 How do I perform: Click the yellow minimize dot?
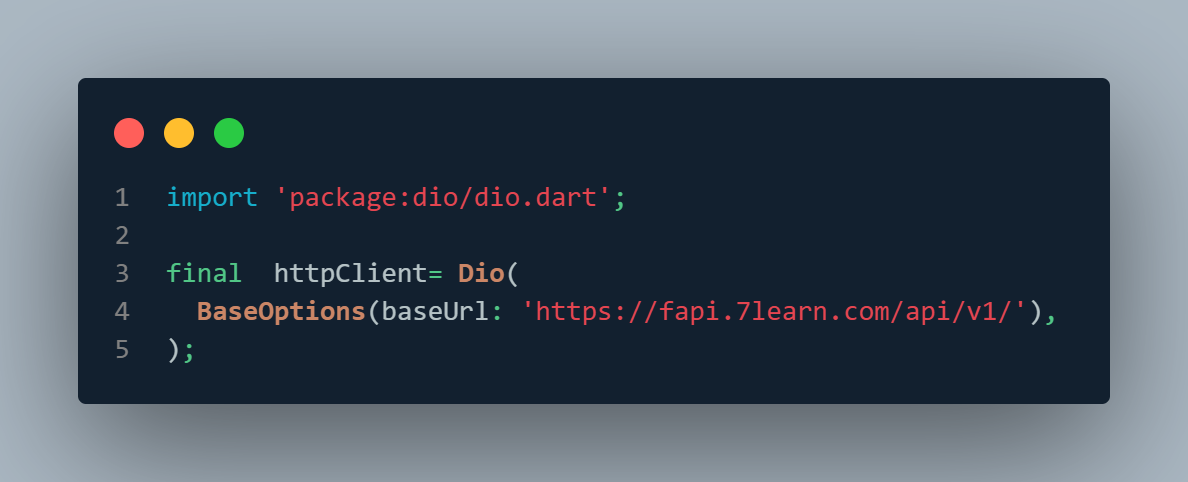(x=179, y=133)
